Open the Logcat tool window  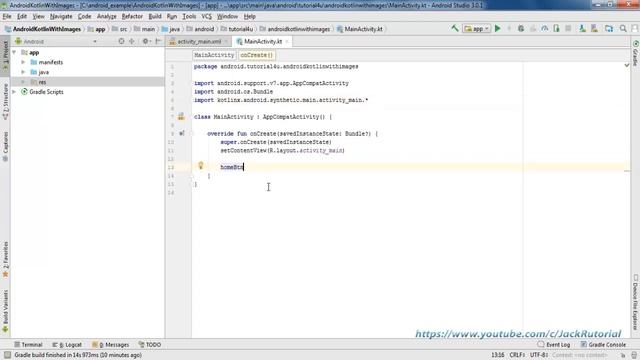(x=67, y=344)
